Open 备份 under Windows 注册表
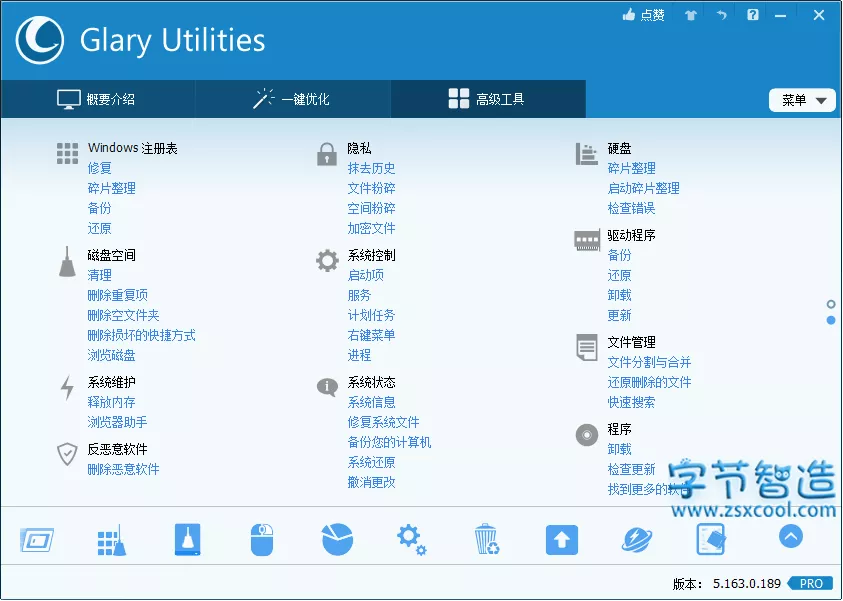Screen dimensions: 843x601 click(x=99, y=208)
